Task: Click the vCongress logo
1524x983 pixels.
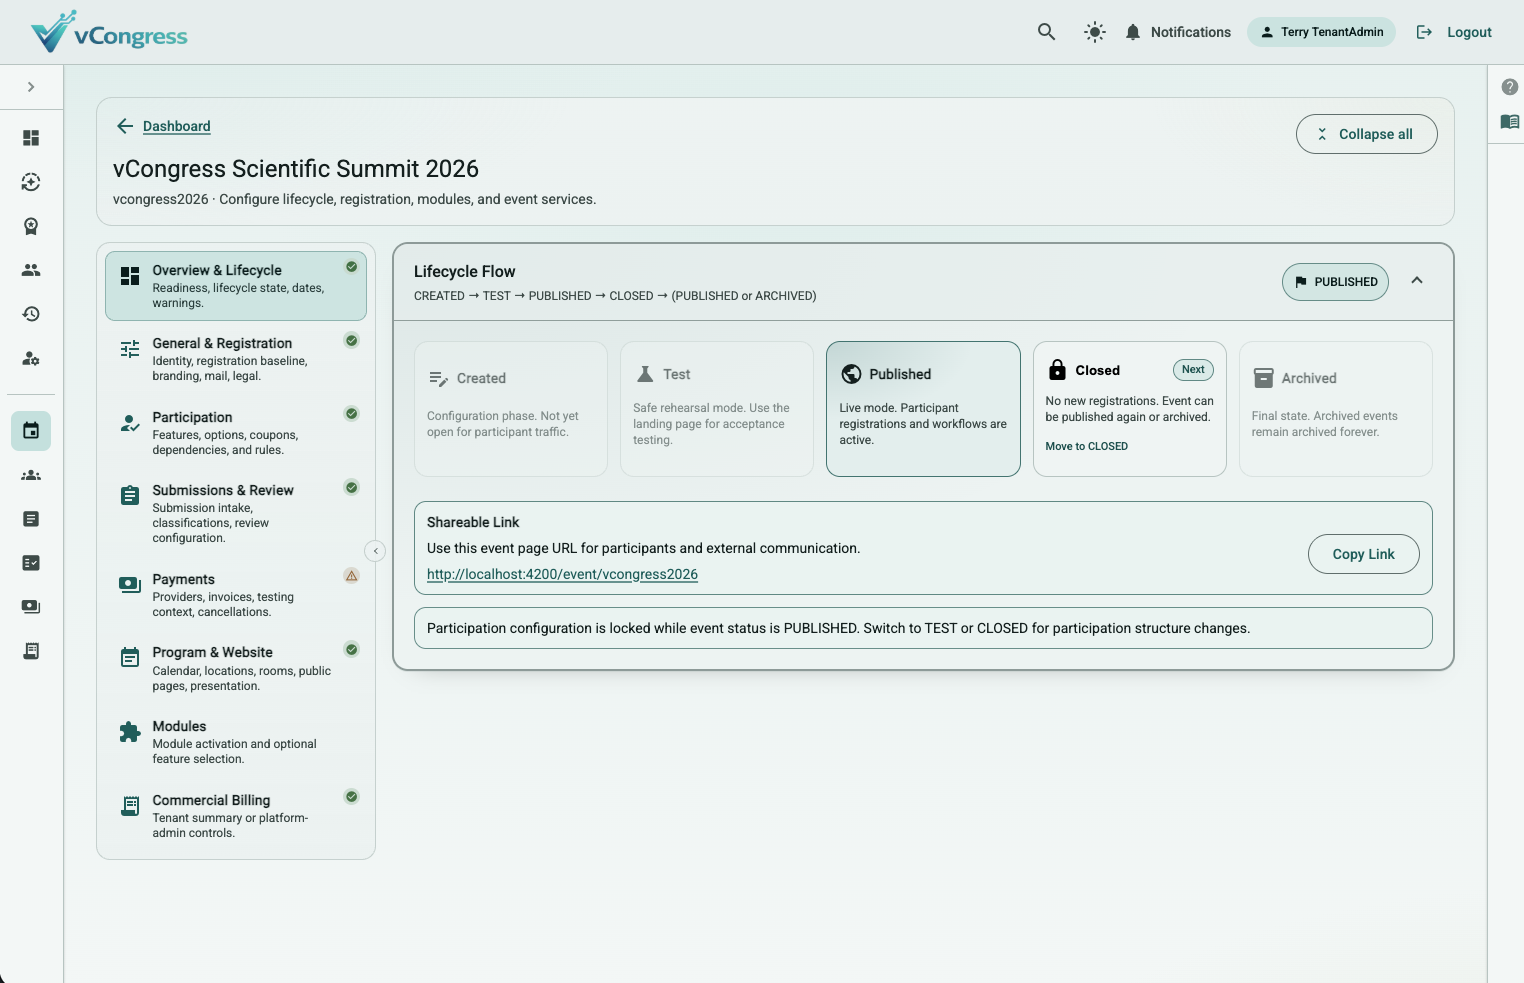Action: click(109, 32)
